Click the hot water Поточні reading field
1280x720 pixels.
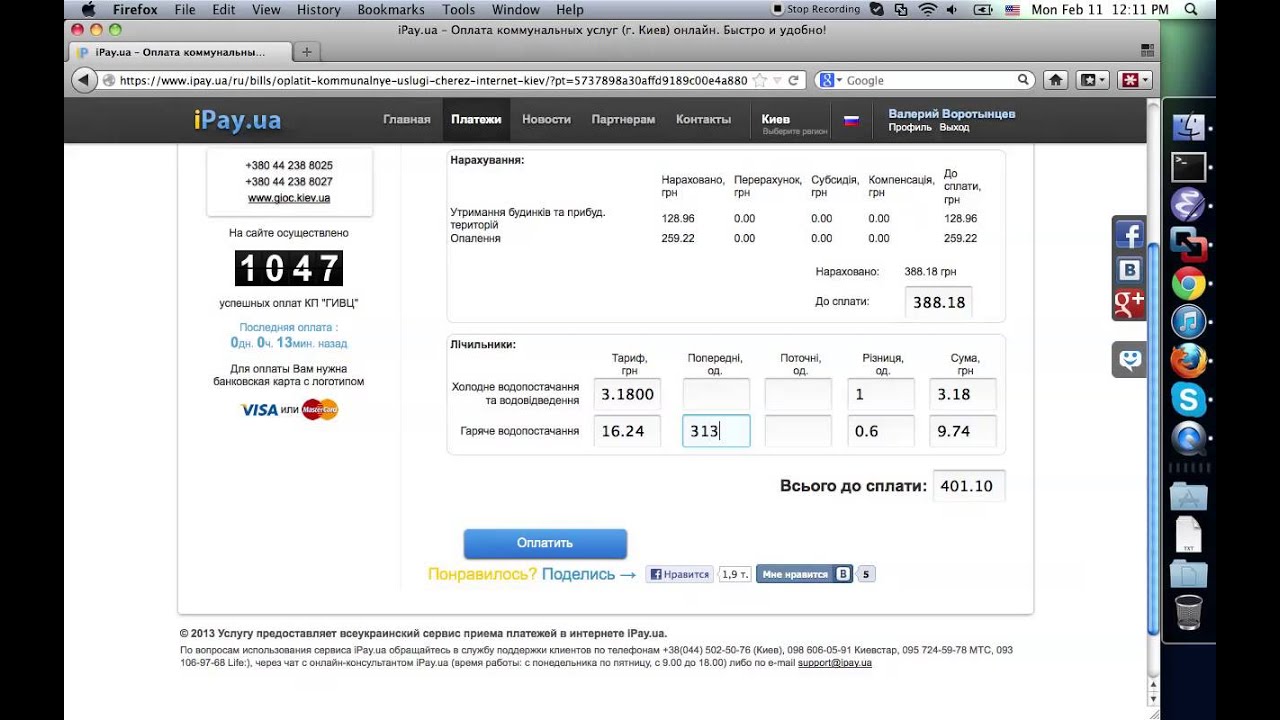click(x=798, y=431)
